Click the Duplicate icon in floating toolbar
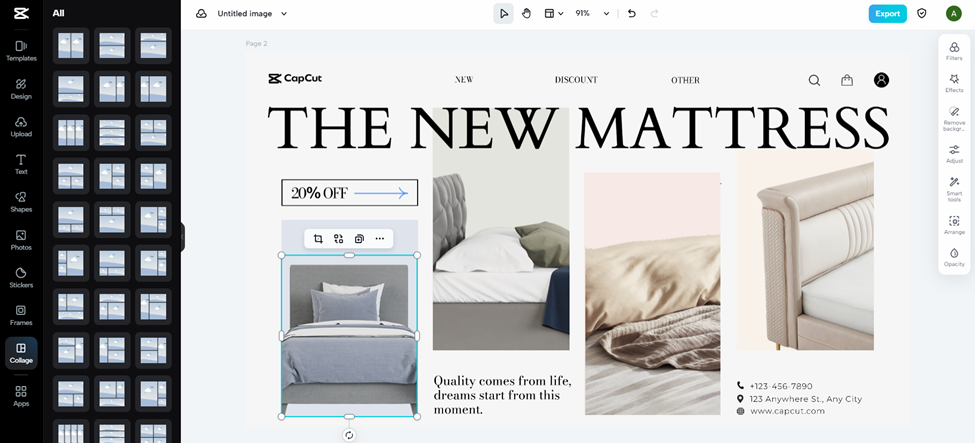Viewport: 975px width, 443px height. click(359, 239)
